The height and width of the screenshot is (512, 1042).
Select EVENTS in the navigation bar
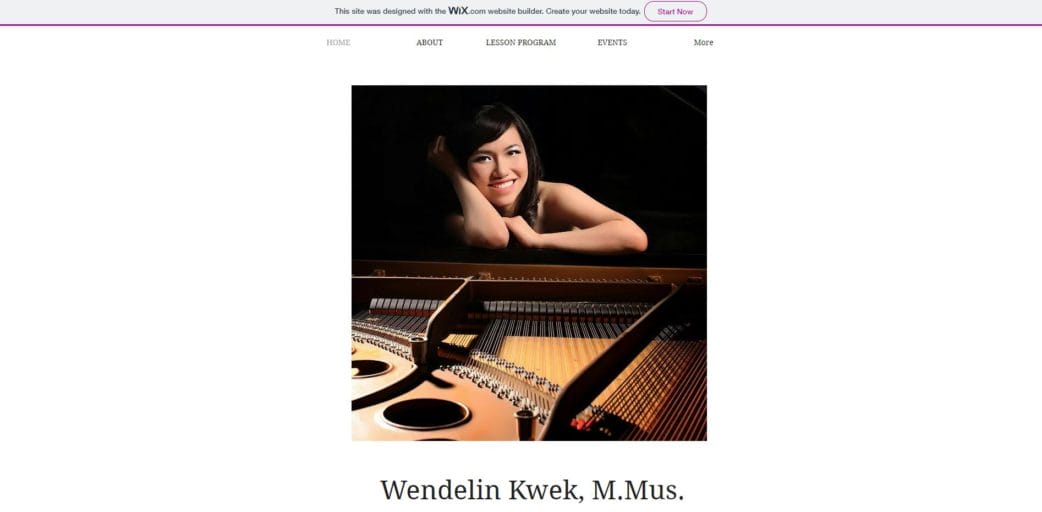tap(612, 43)
